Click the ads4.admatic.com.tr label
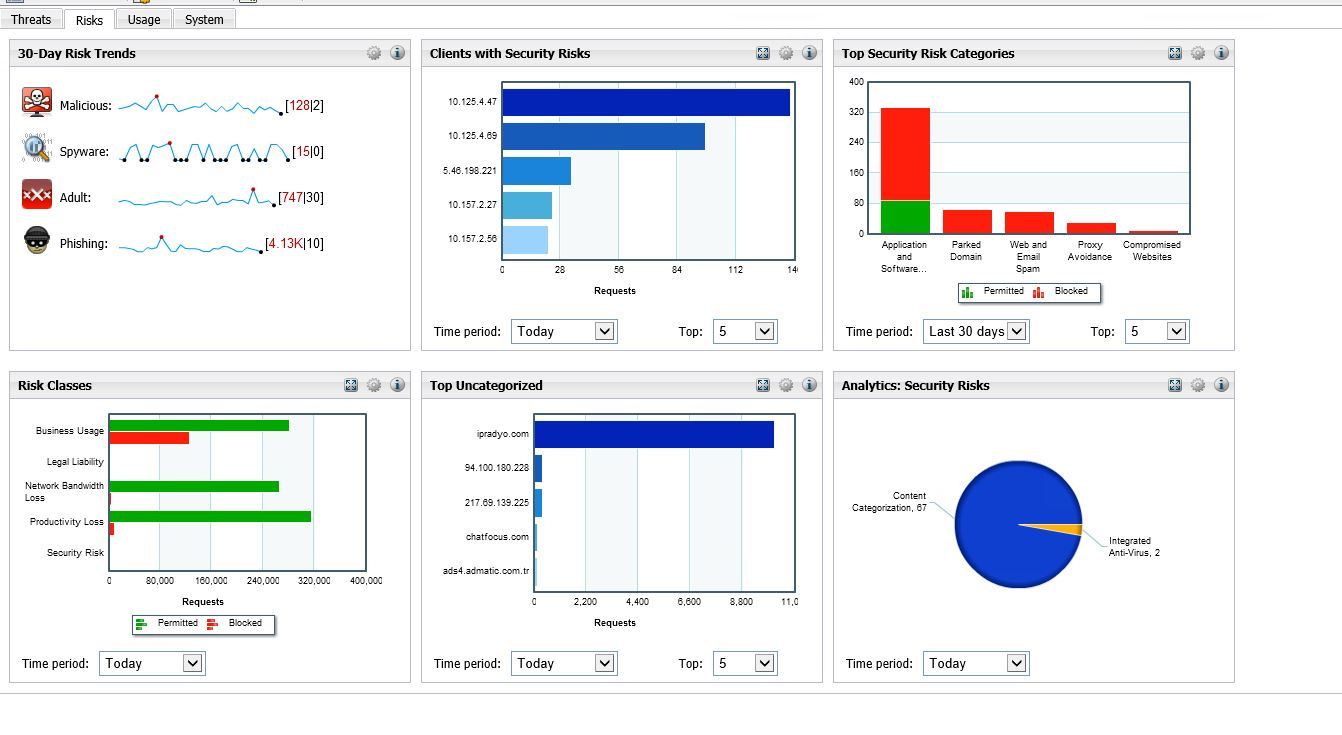Image resolution: width=1342 pixels, height=735 pixels. pyautogui.click(x=486, y=571)
